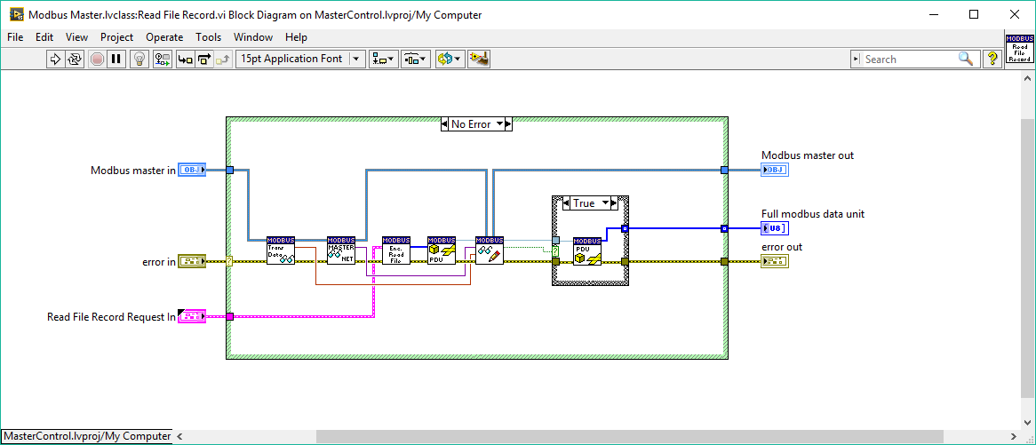Toggle Retain Wire Values button
1036x445 pixels.
point(163,59)
